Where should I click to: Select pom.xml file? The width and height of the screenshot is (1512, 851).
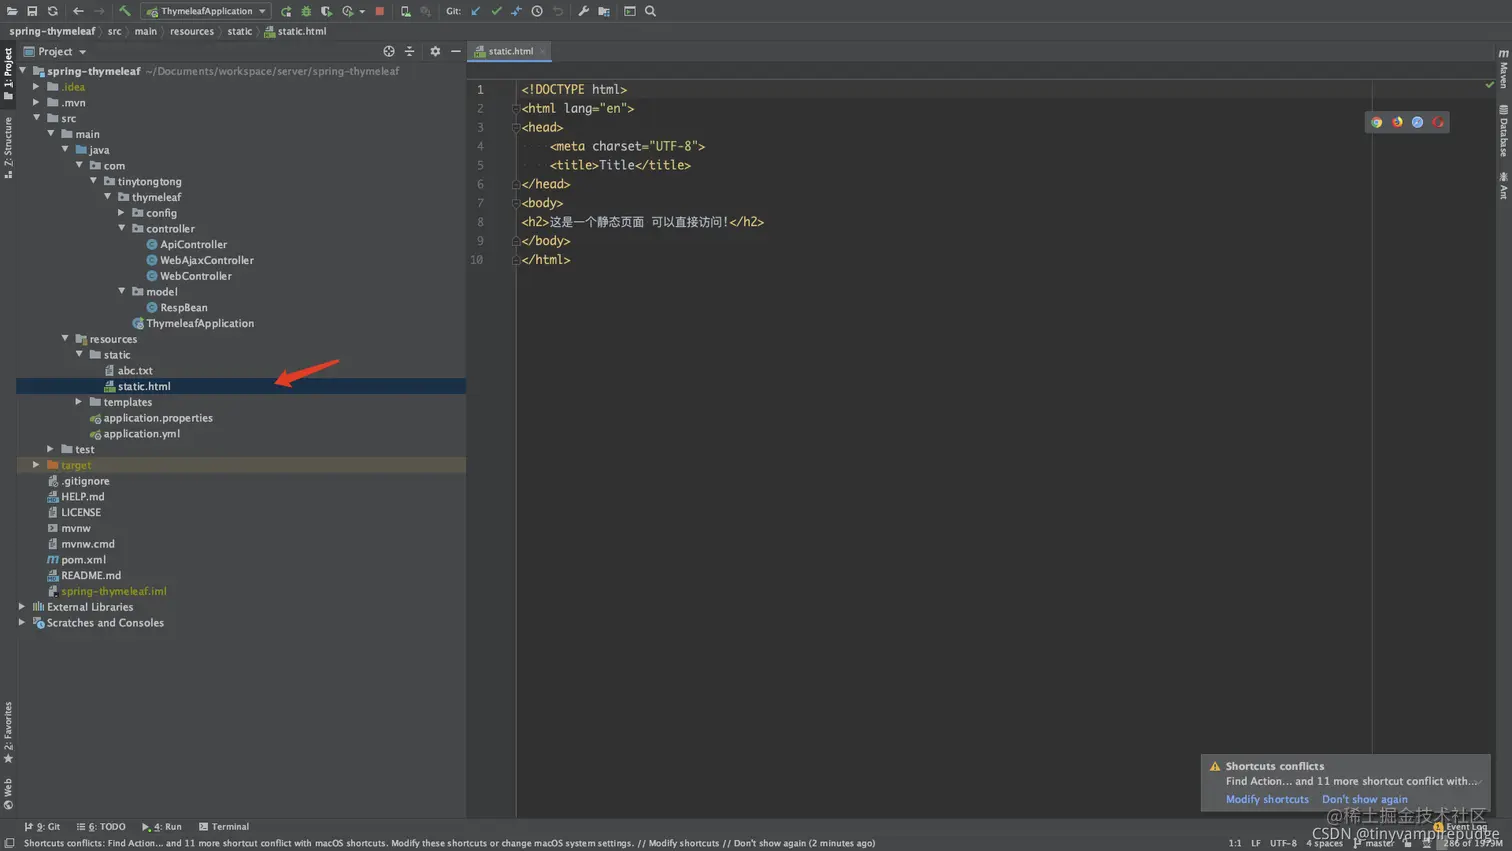pyautogui.click(x=83, y=560)
